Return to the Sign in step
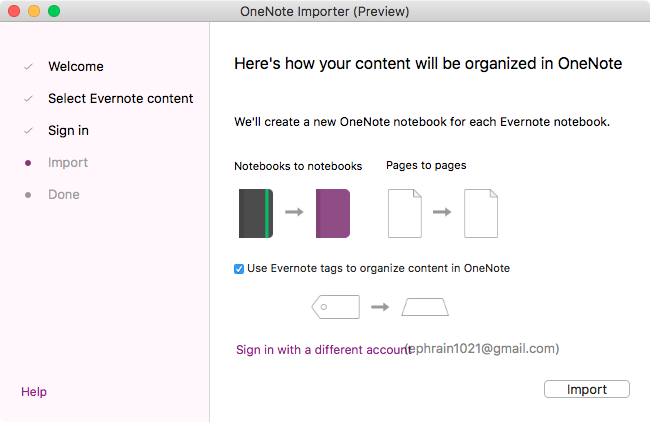 [68, 131]
